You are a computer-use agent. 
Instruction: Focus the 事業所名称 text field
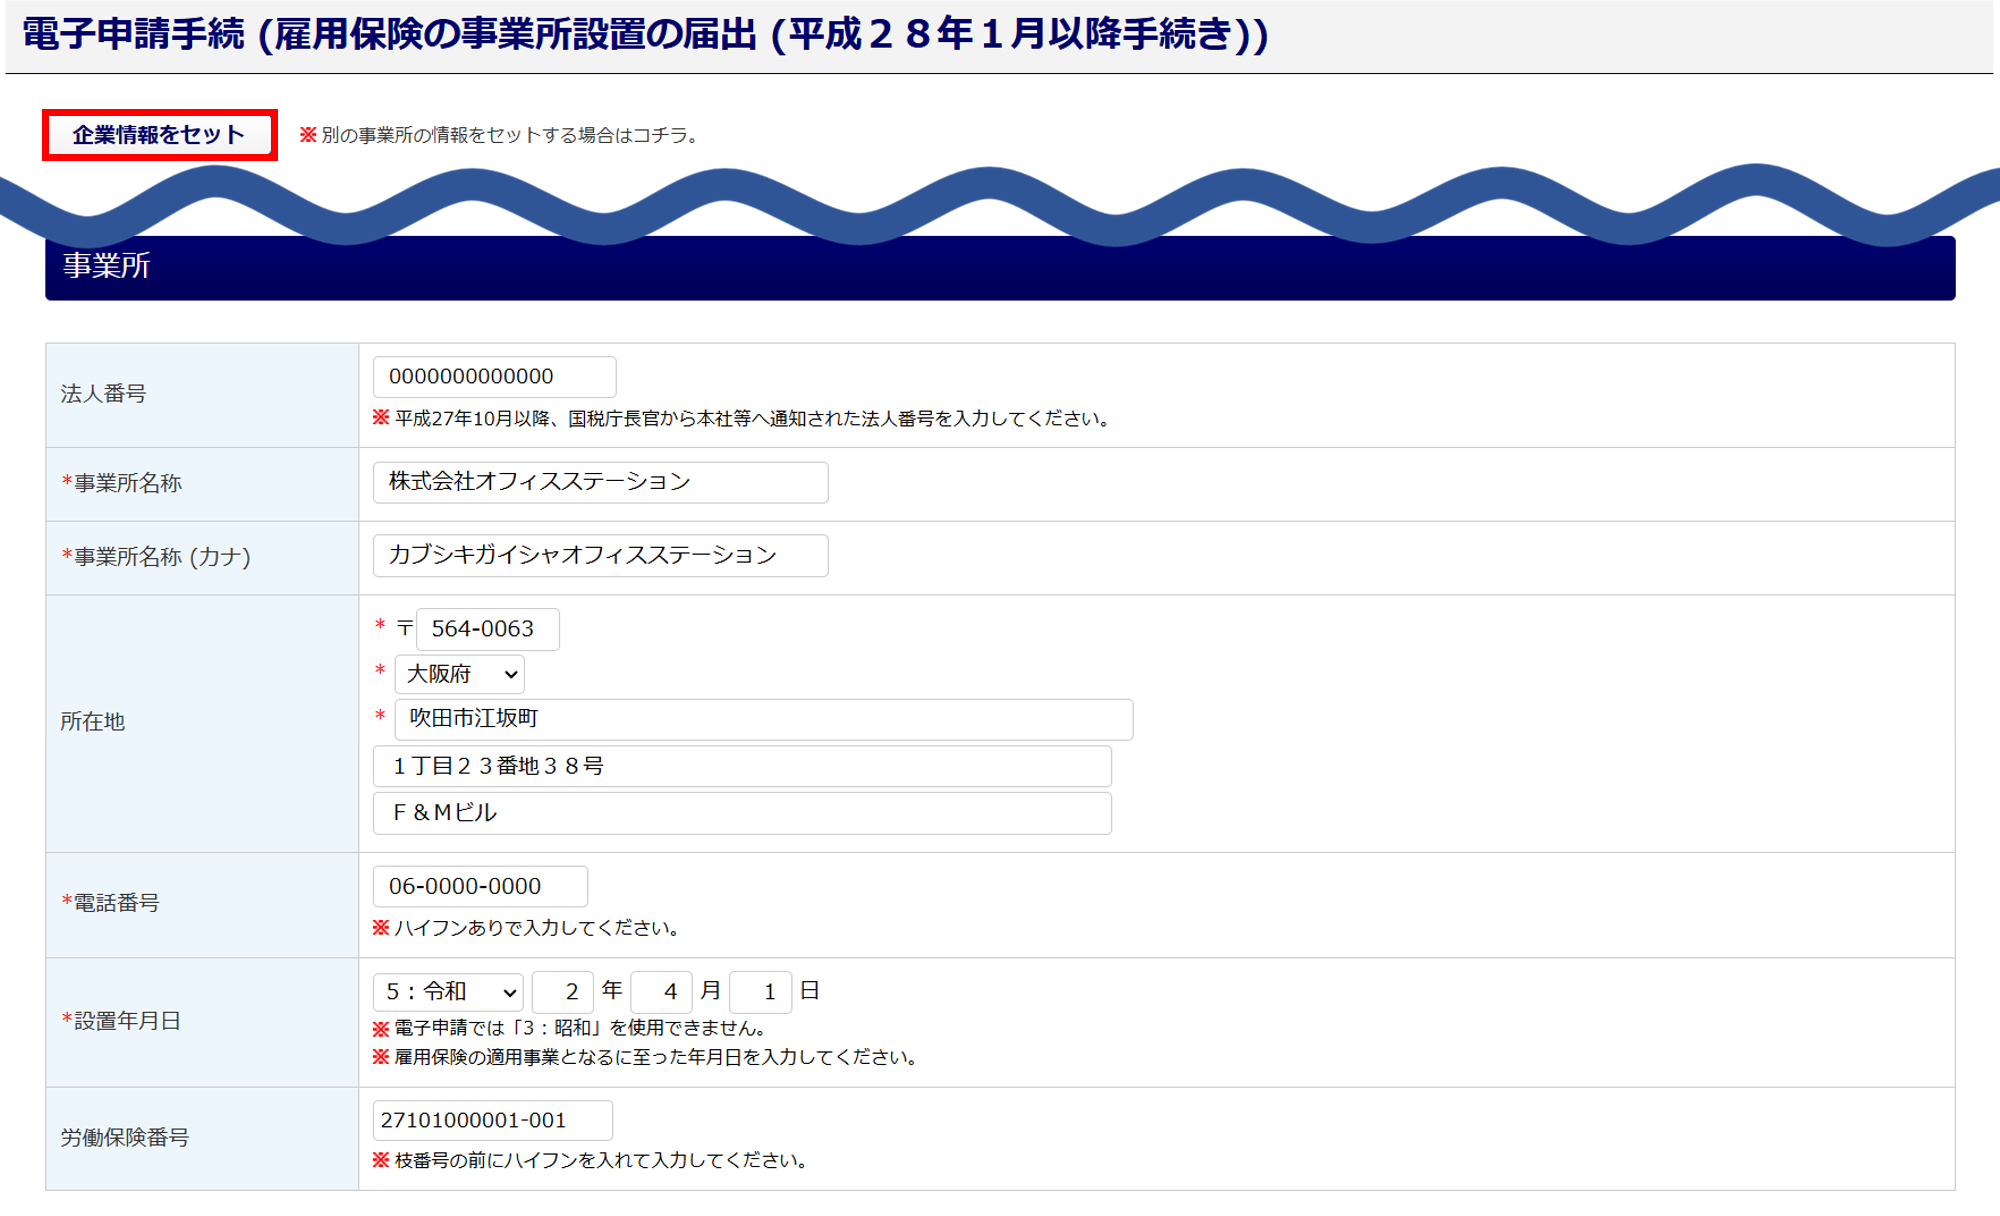[x=600, y=482]
